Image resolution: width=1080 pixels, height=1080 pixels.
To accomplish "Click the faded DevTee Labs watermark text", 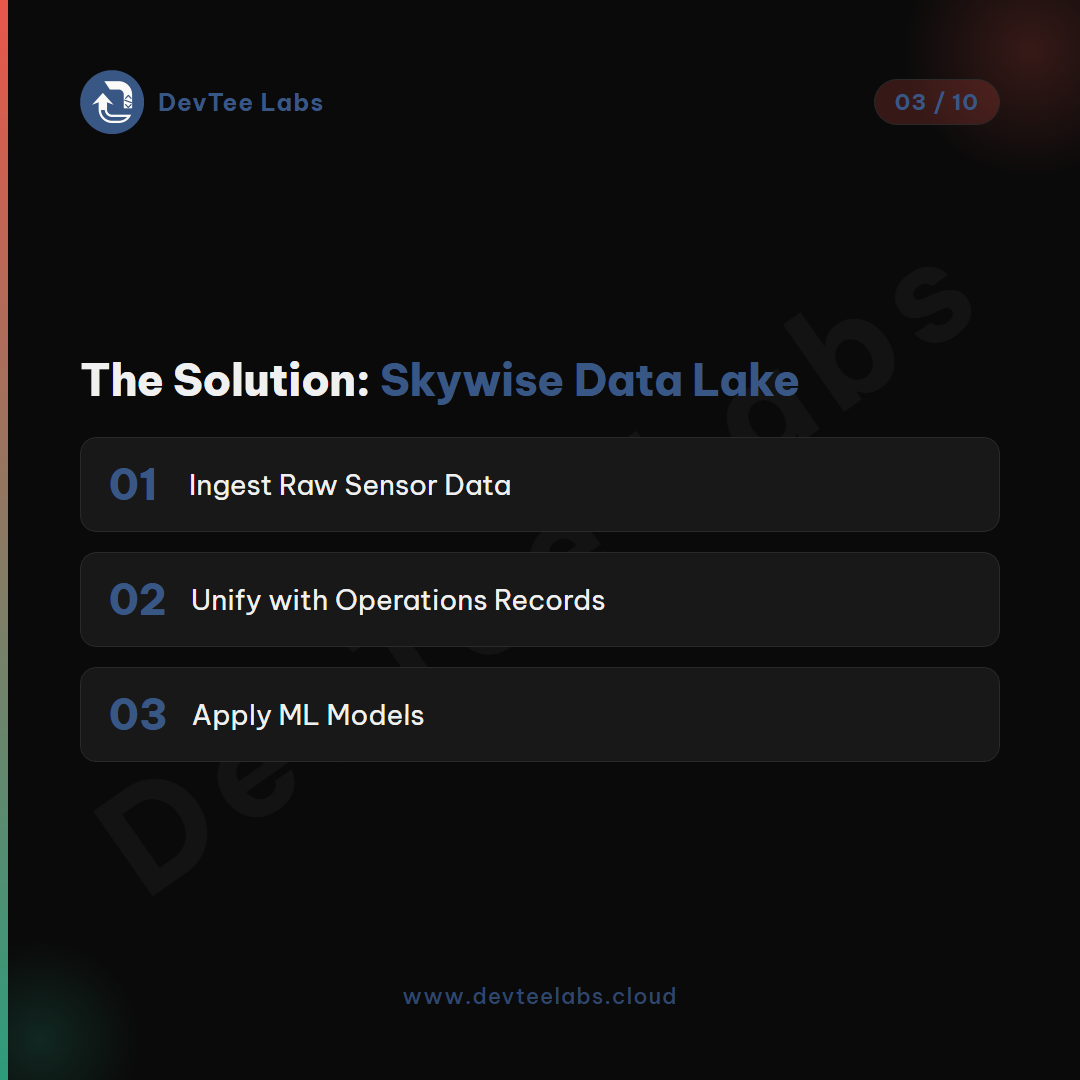I will point(534,581).
